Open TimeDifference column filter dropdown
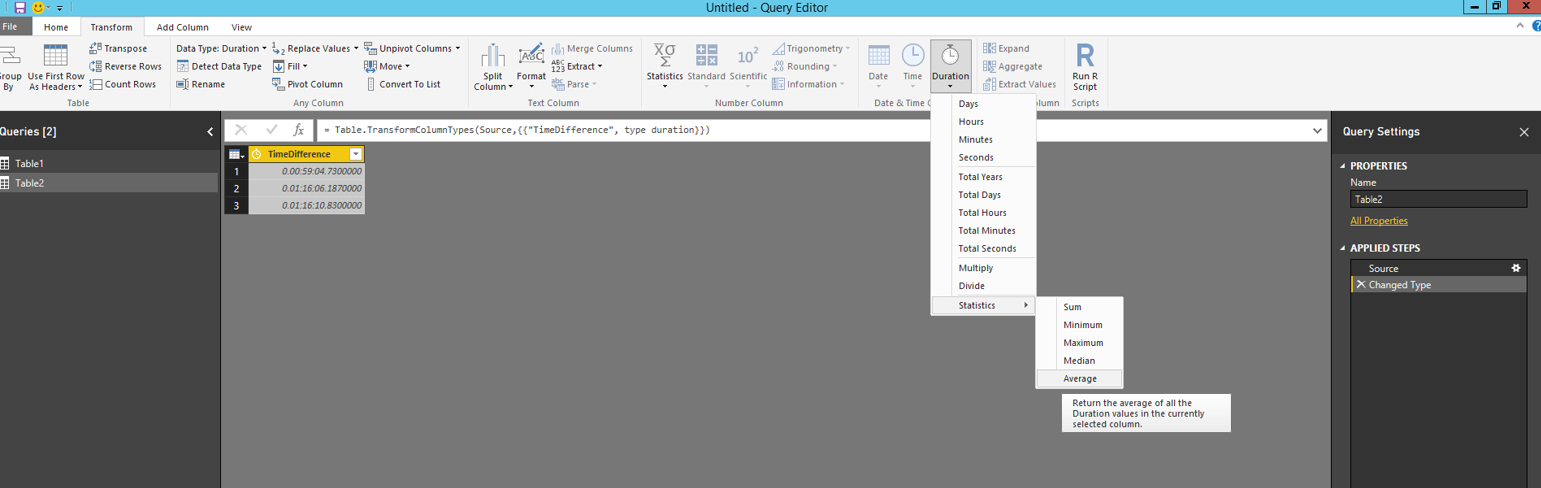1541x488 pixels. (355, 154)
